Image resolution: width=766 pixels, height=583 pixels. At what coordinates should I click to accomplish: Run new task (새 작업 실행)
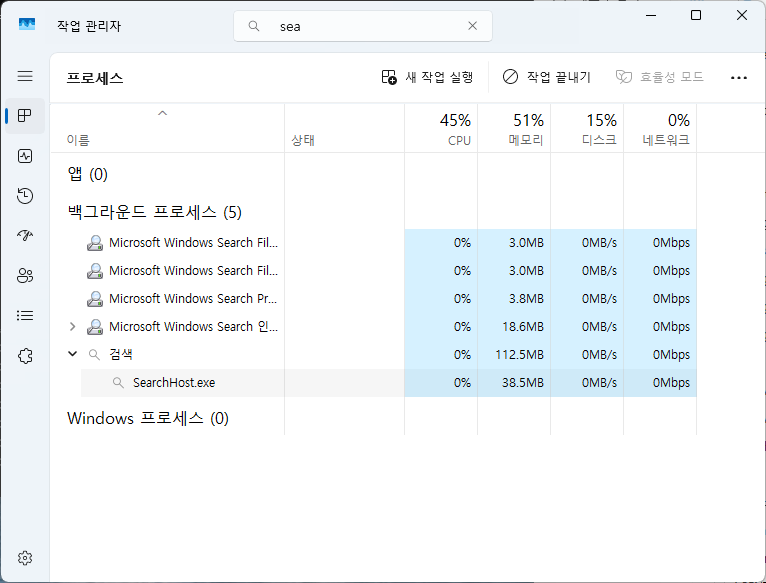pos(427,77)
